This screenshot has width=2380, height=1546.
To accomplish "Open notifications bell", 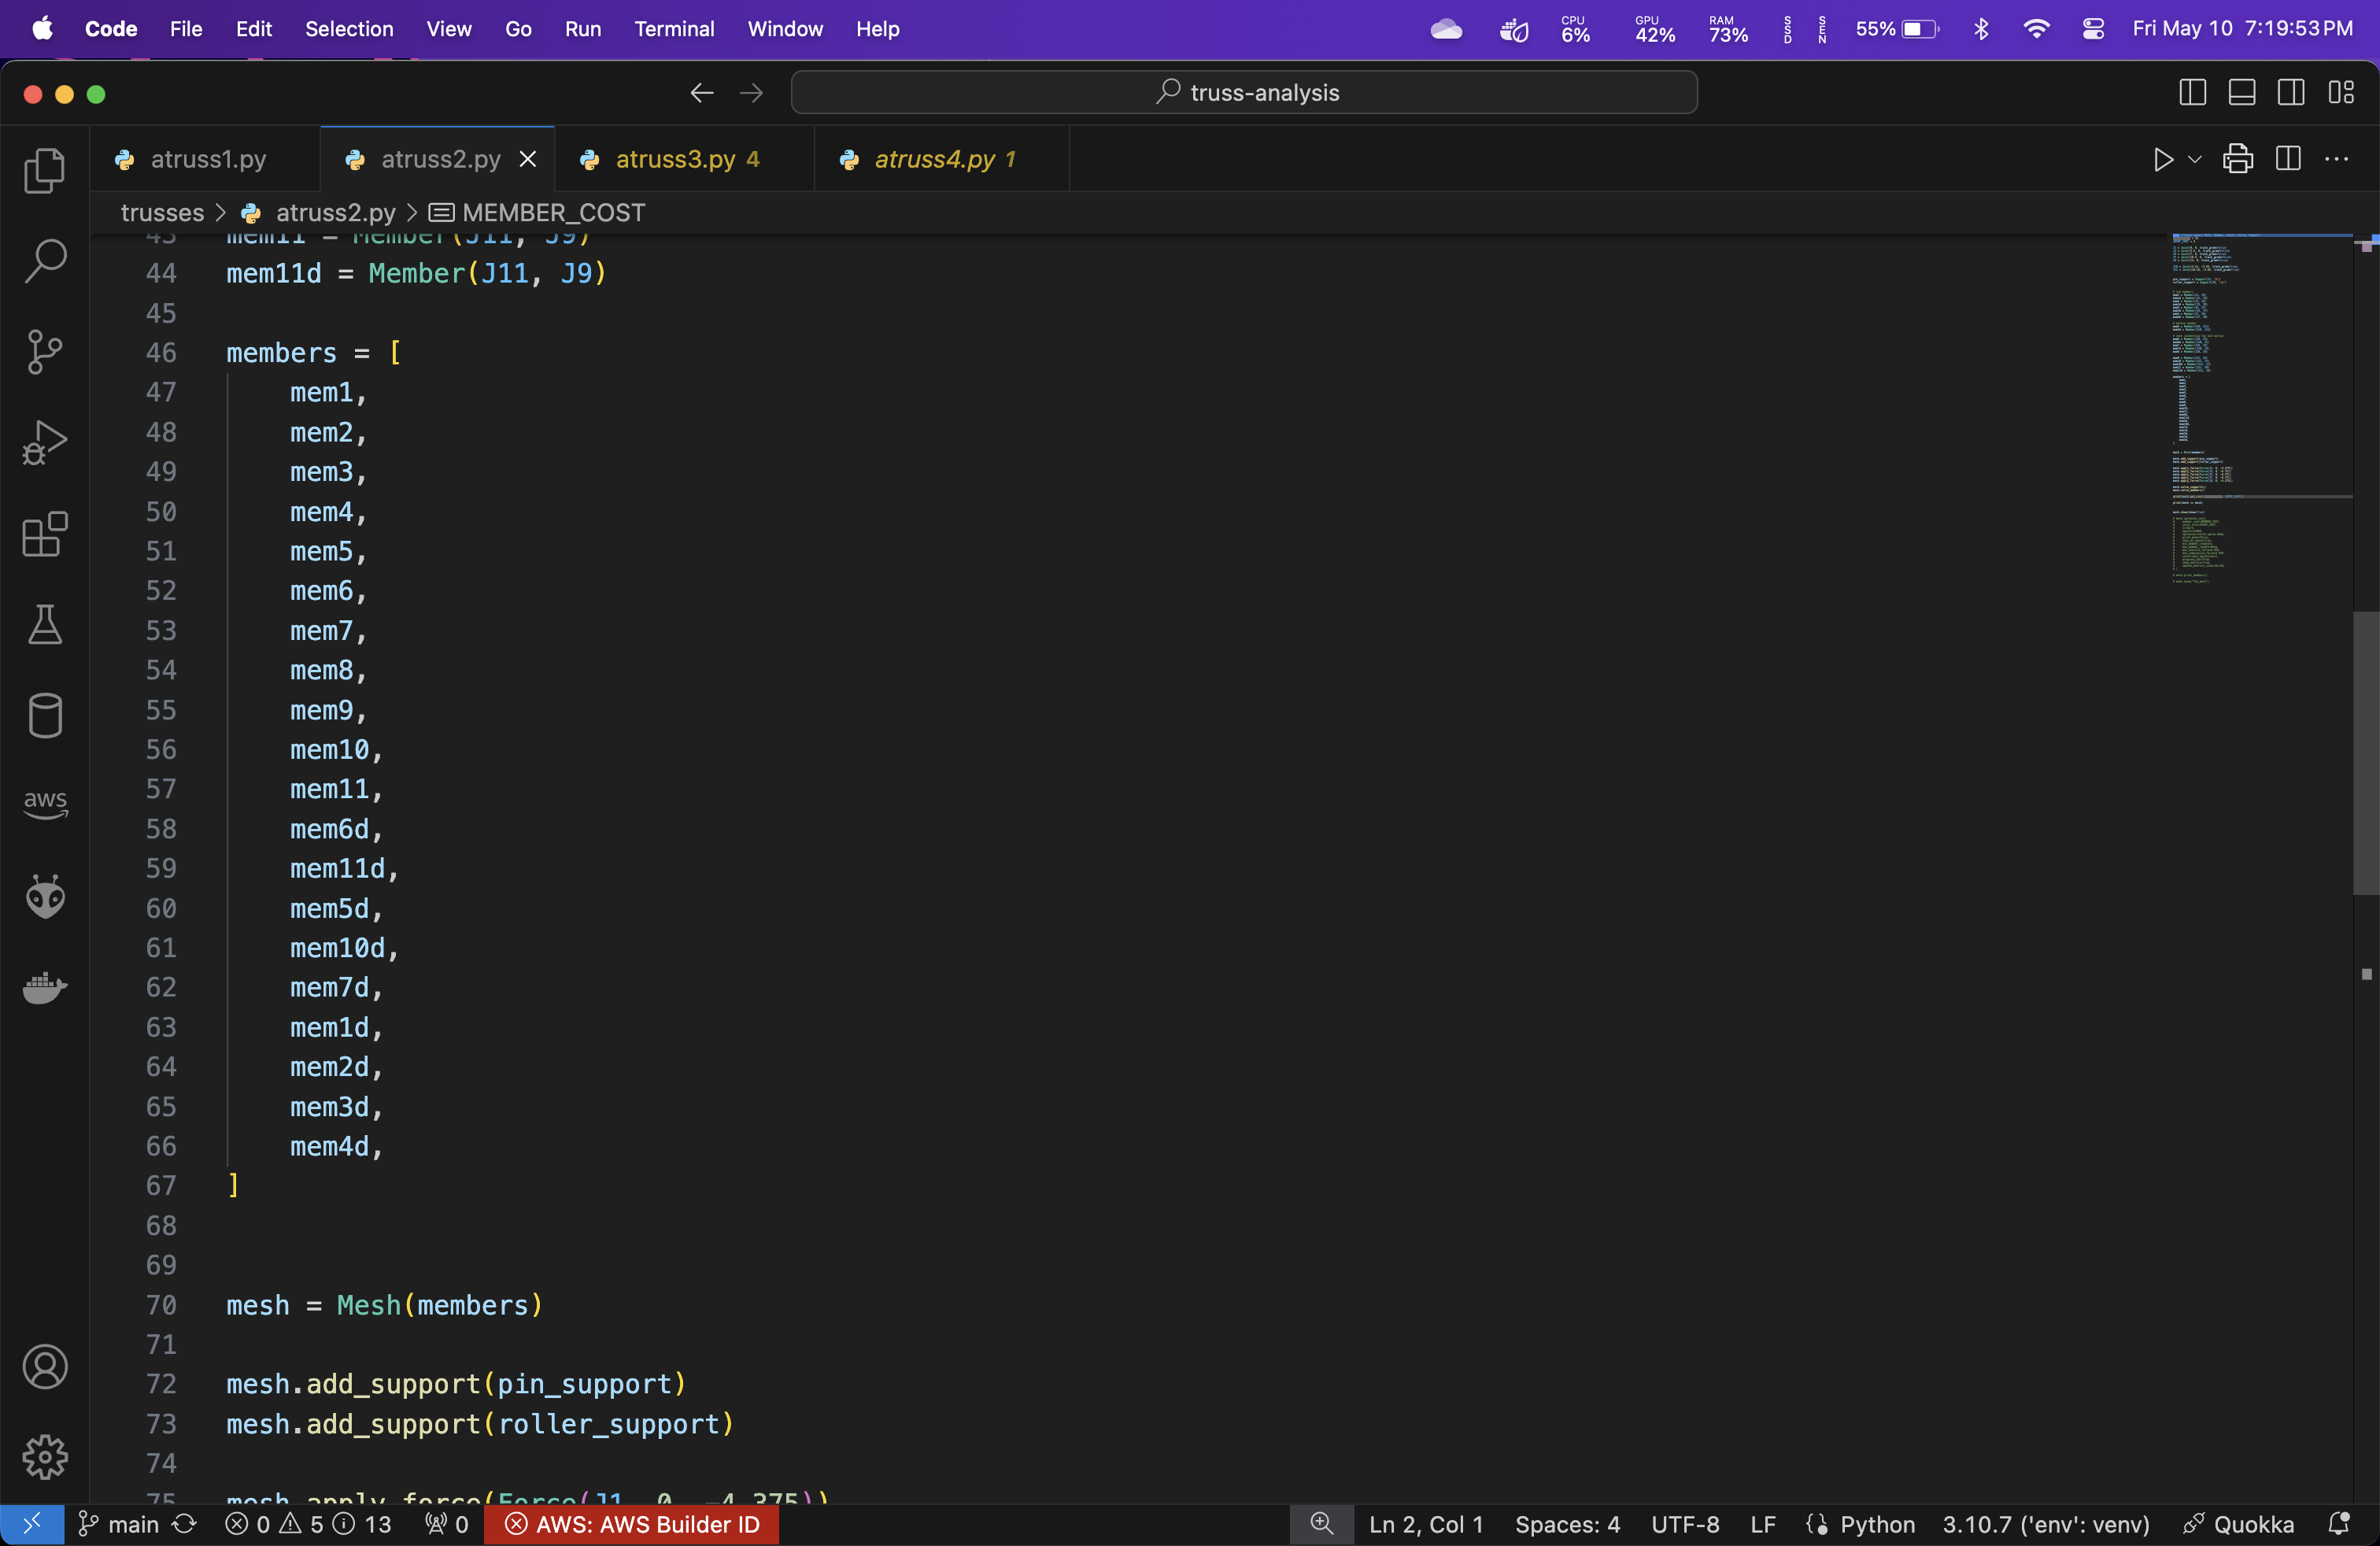I will tap(2338, 1524).
